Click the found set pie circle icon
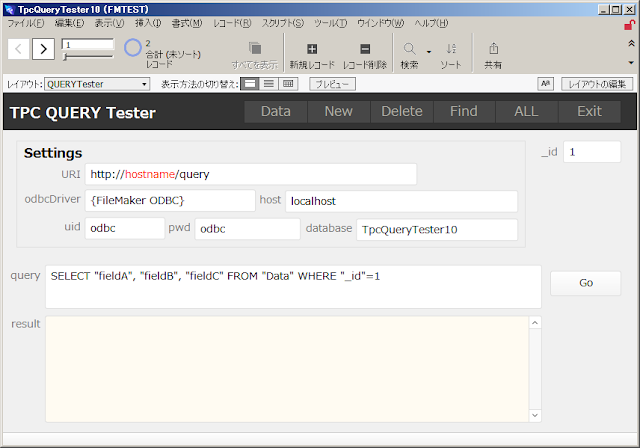Screen dimensions: 640x448 point(133,48)
